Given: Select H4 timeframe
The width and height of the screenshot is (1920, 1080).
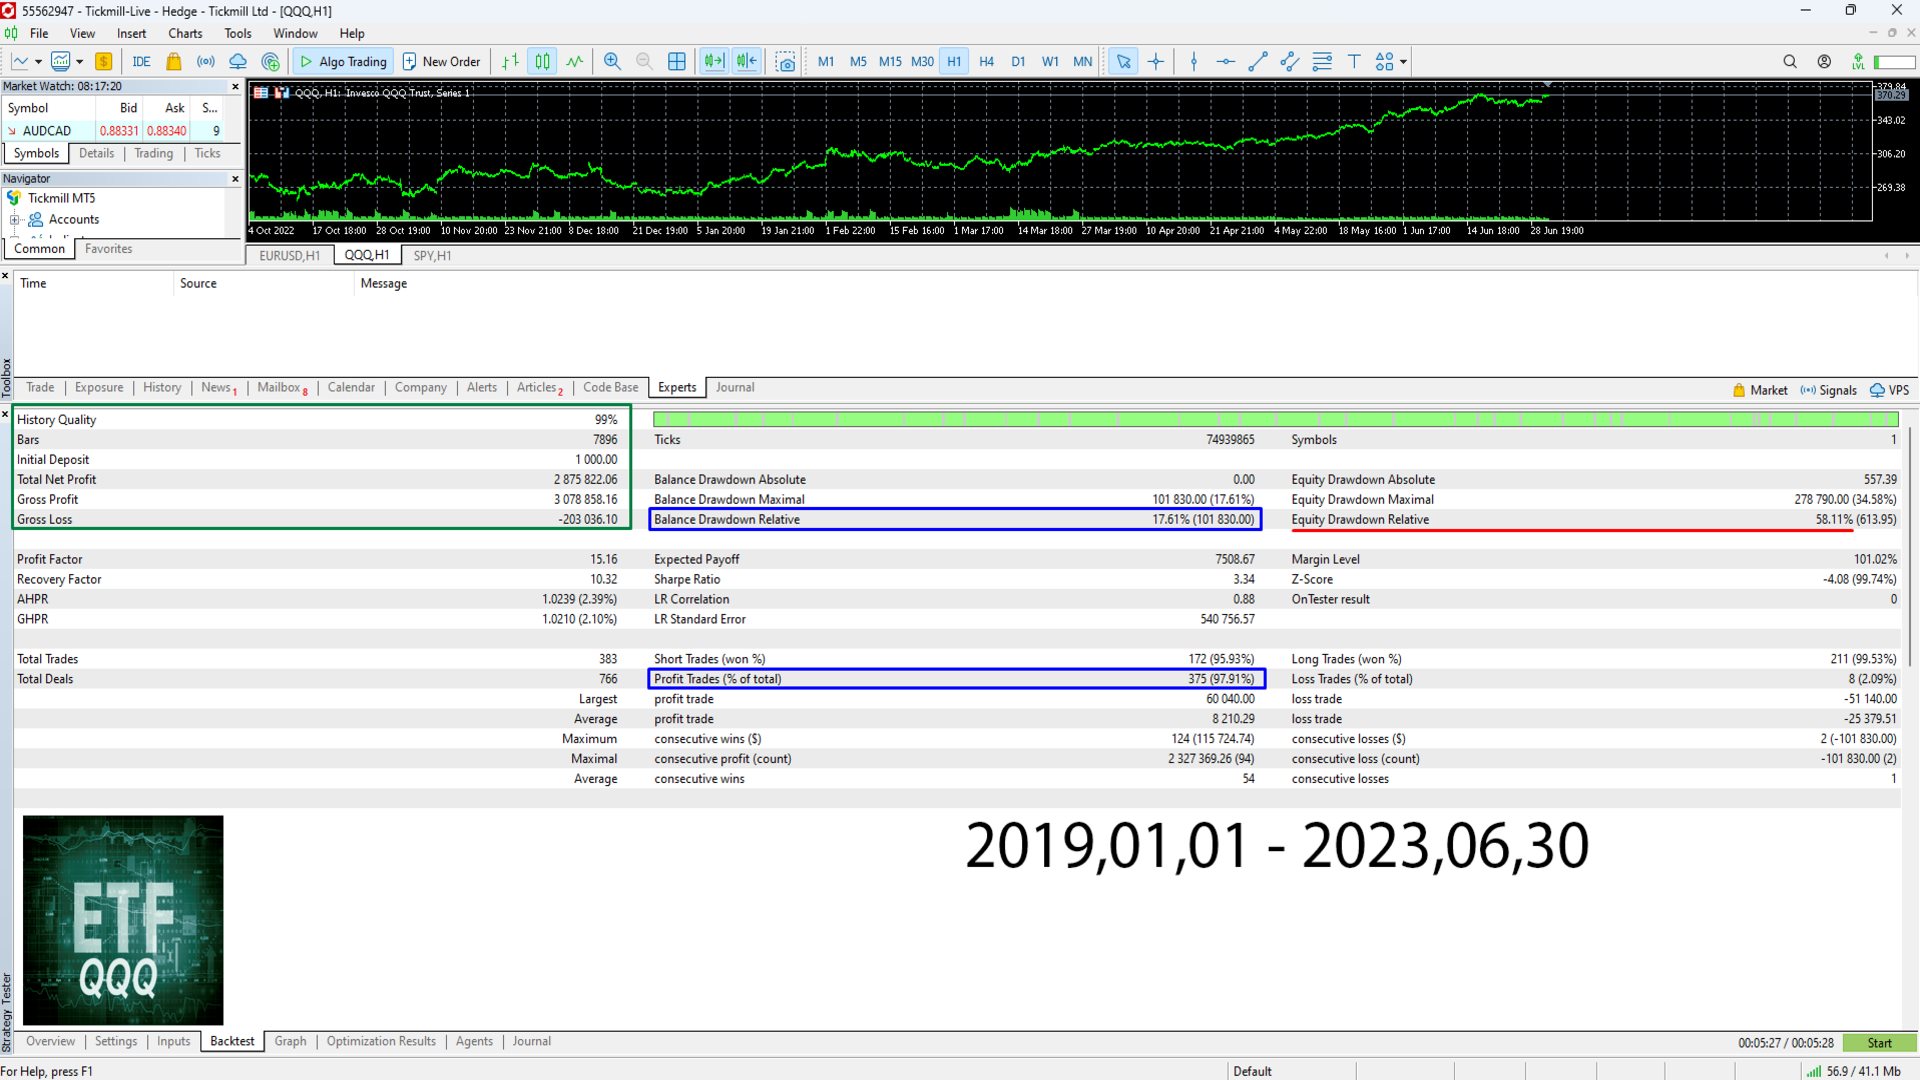Looking at the screenshot, I should tap(986, 61).
